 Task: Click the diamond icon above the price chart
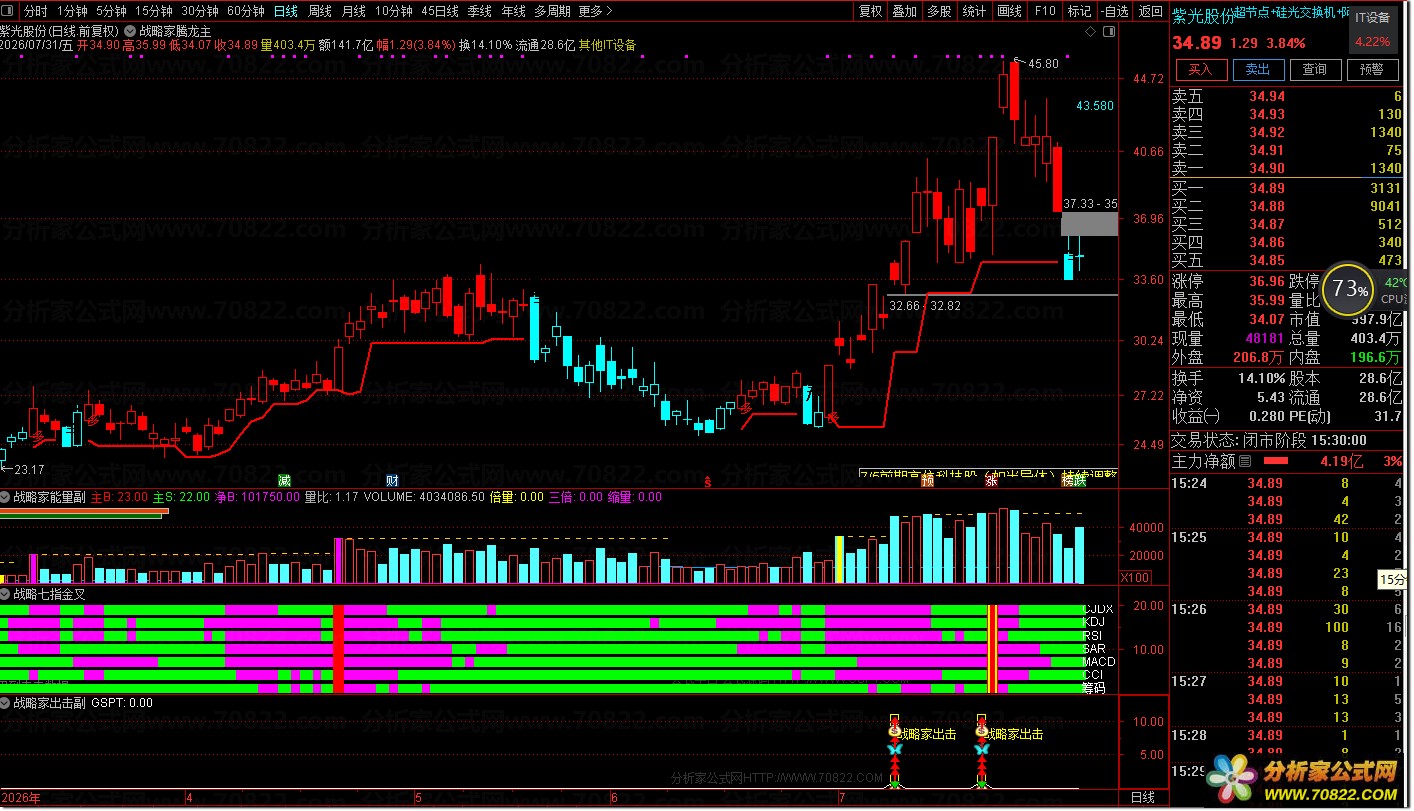pos(1089,31)
